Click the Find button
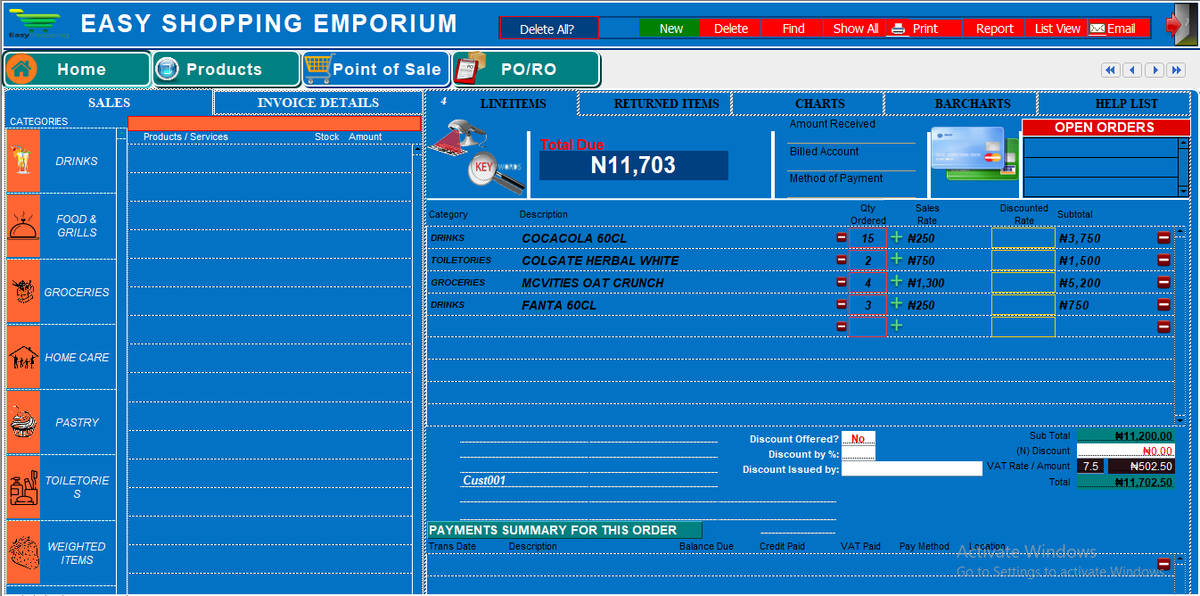The width and height of the screenshot is (1200, 596). pyautogui.click(x=794, y=28)
